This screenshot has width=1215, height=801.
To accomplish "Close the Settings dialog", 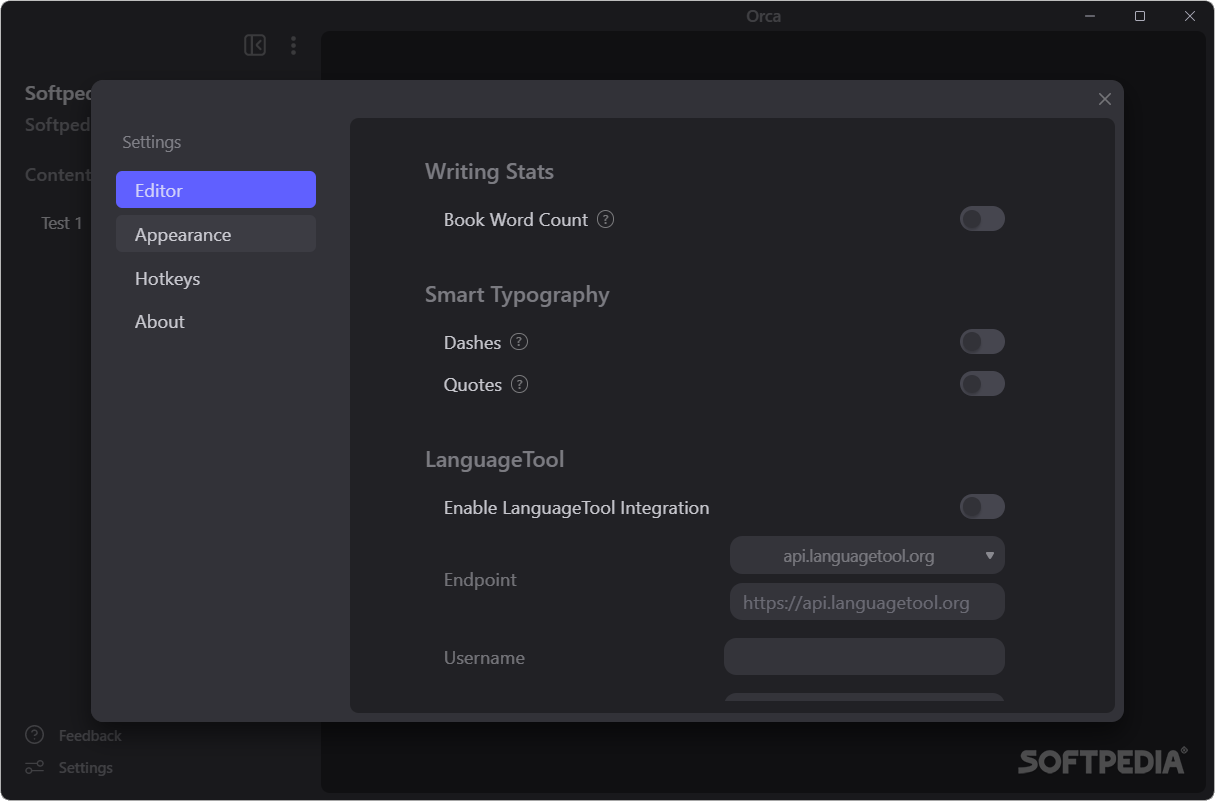I will coord(1105,99).
